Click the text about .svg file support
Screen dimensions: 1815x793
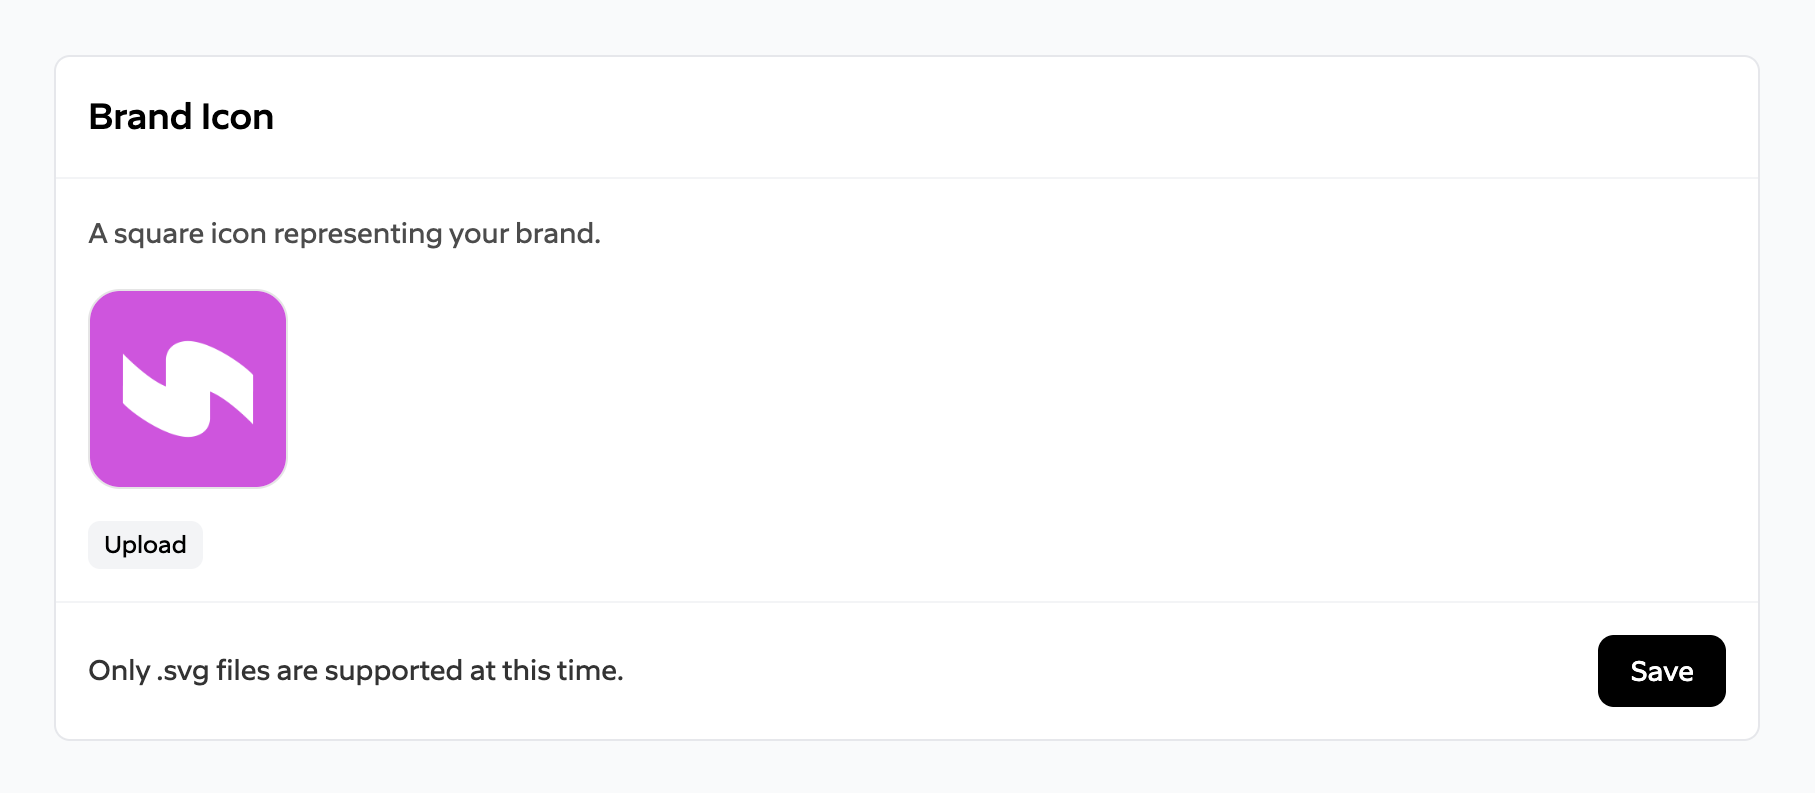(356, 671)
